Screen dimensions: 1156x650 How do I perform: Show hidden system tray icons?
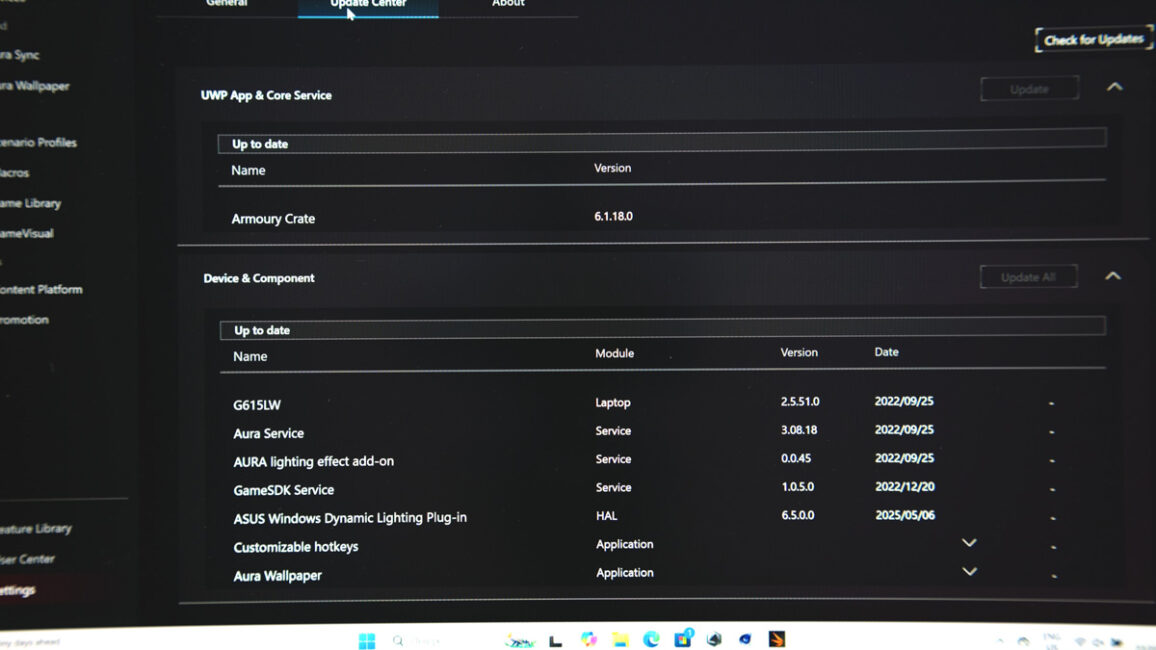1000,642
